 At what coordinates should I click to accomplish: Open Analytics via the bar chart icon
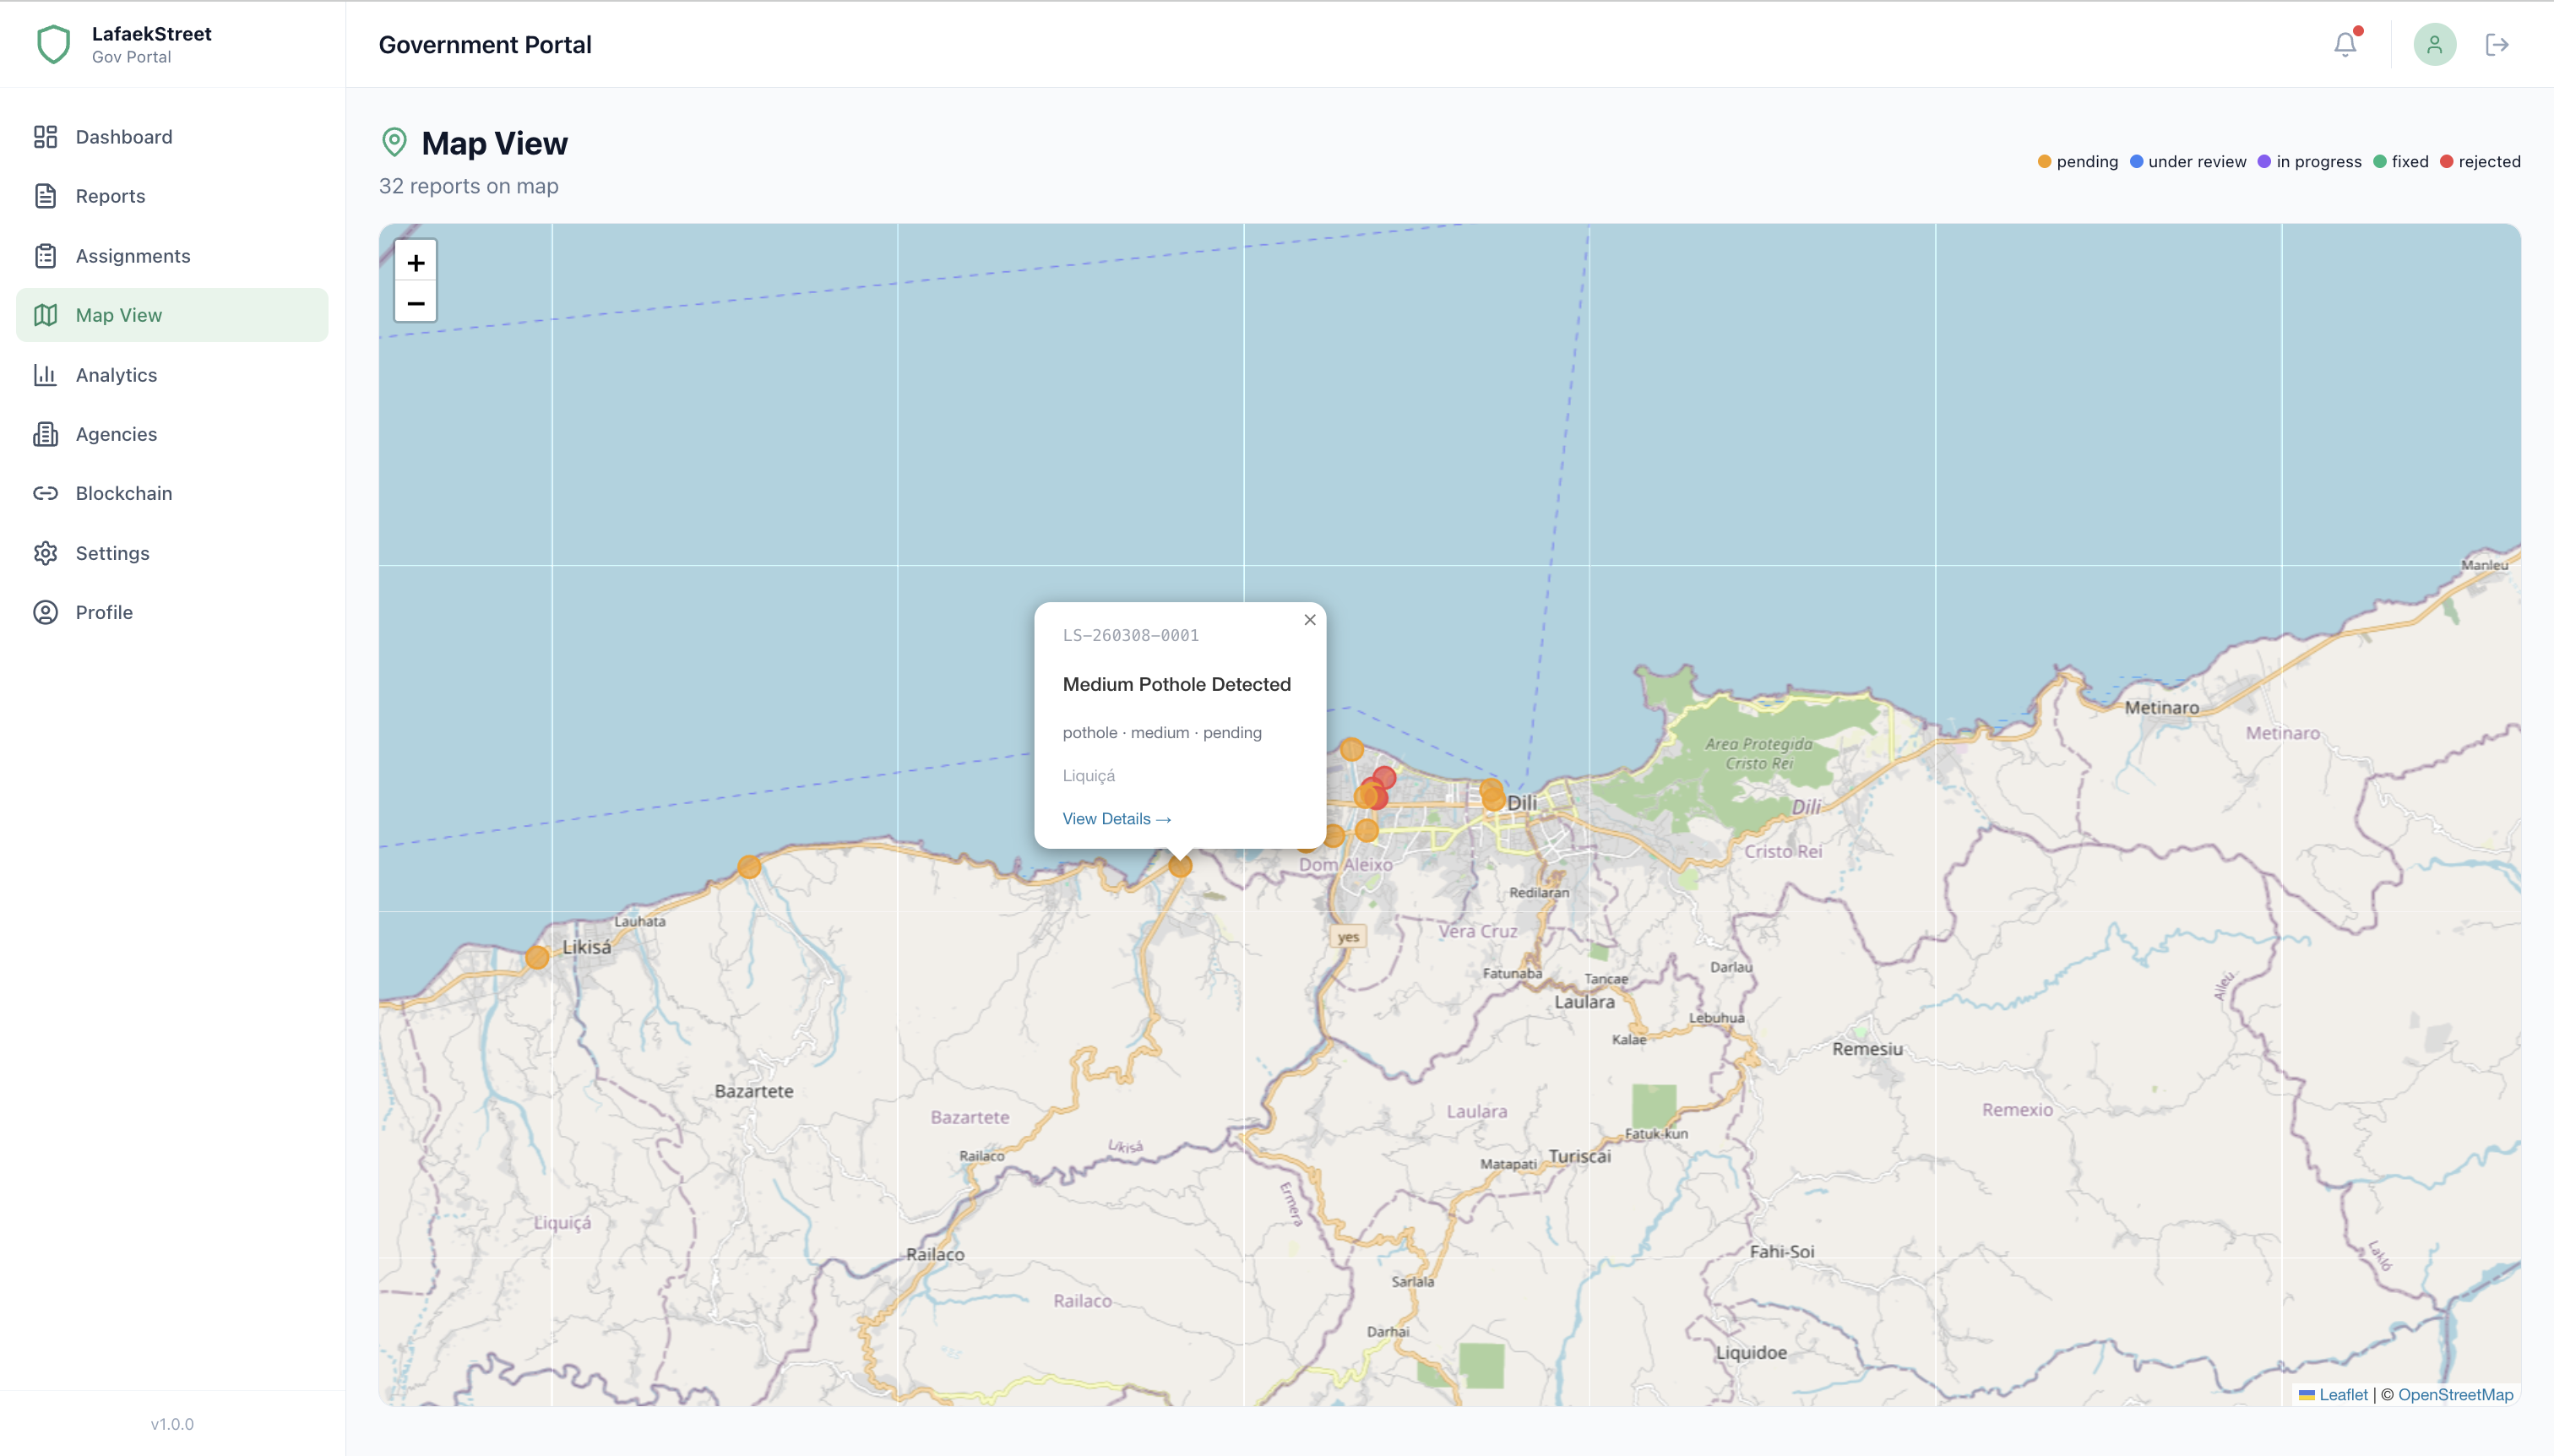tap(46, 374)
